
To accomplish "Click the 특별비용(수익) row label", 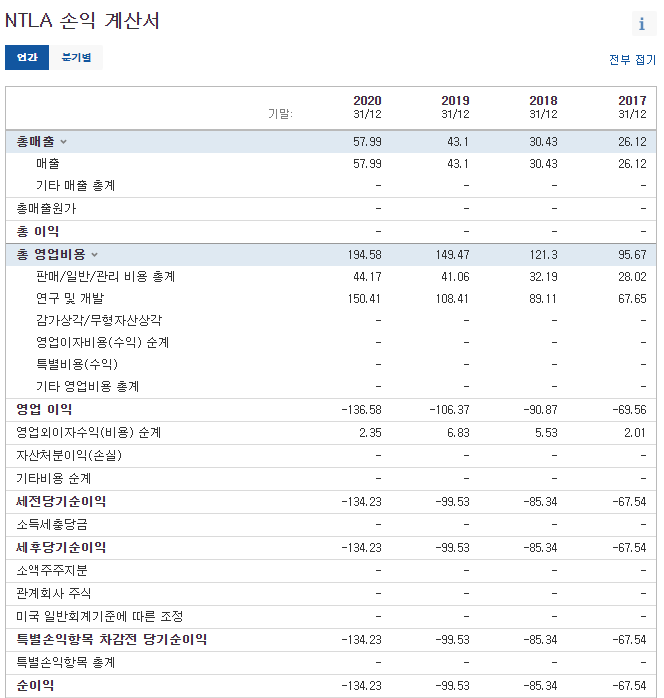I will (77, 365).
